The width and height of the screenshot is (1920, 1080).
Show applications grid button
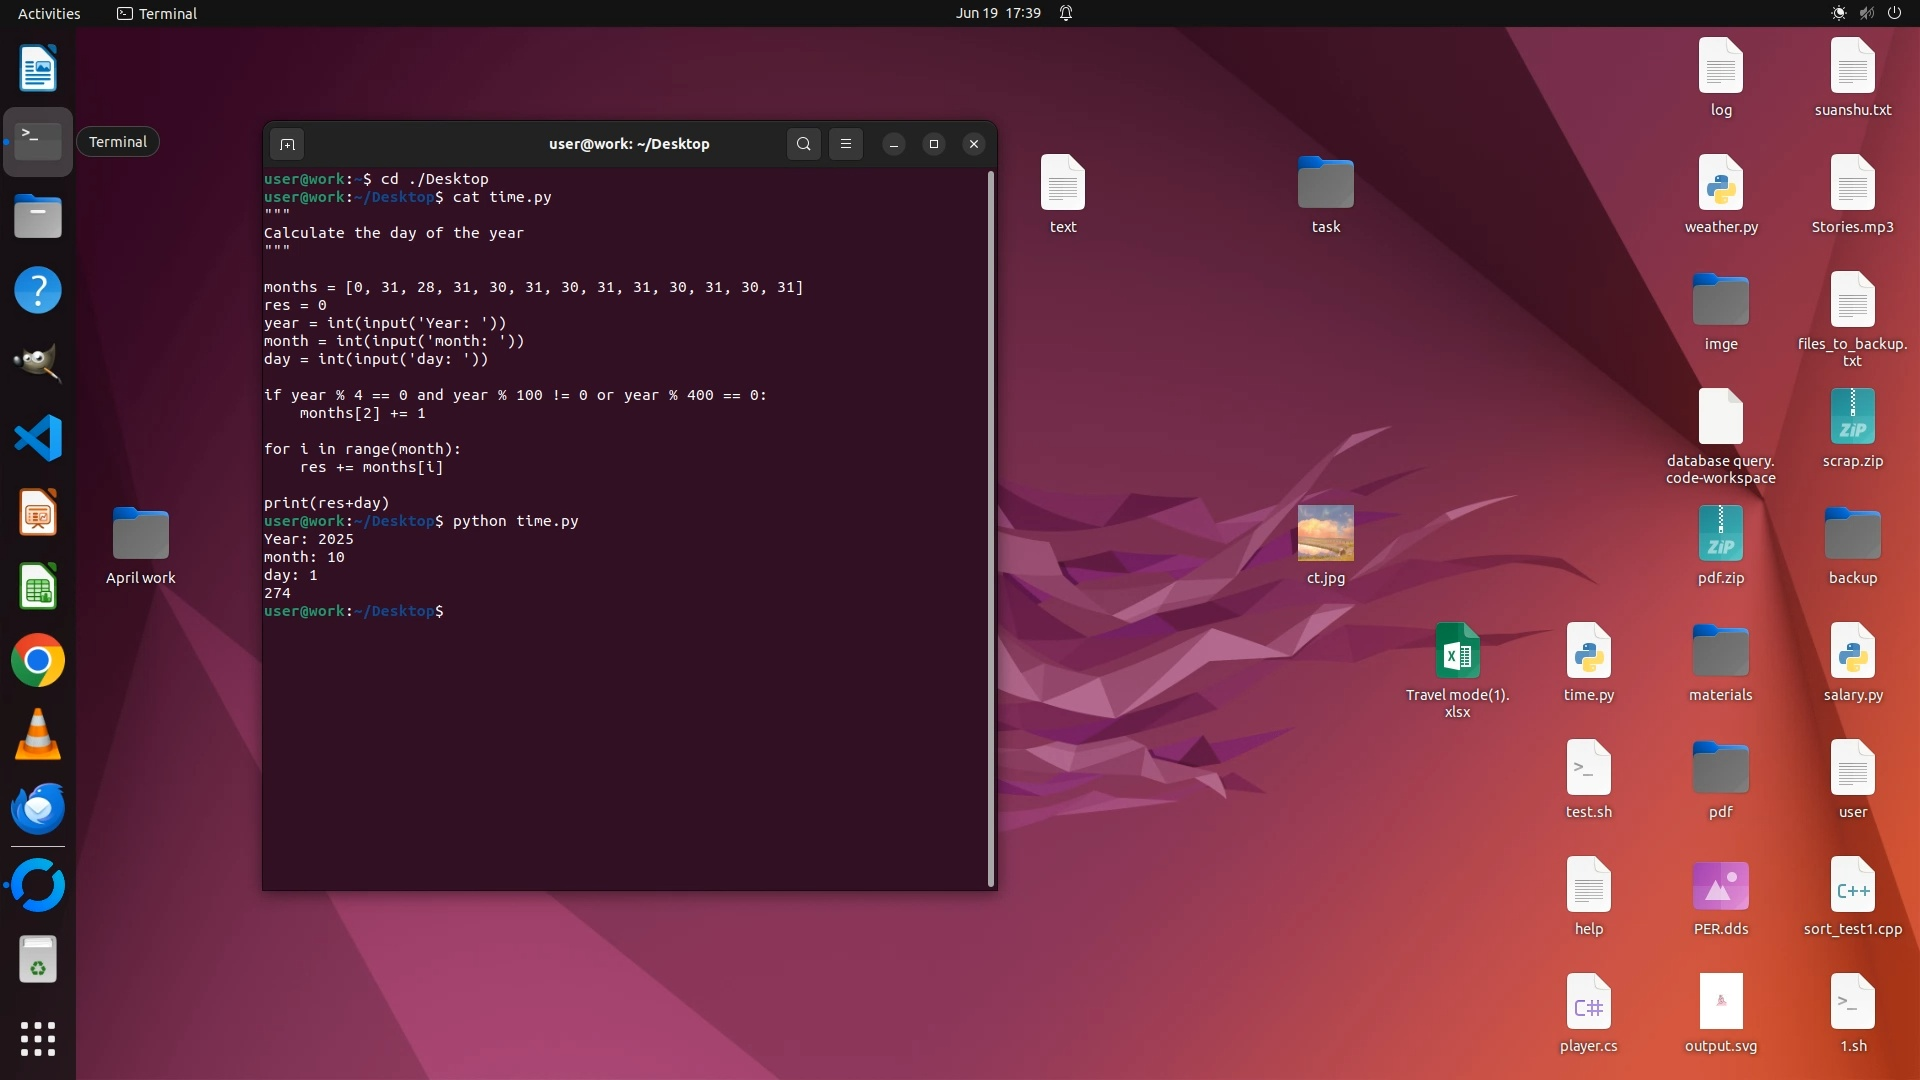[x=38, y=1039]
